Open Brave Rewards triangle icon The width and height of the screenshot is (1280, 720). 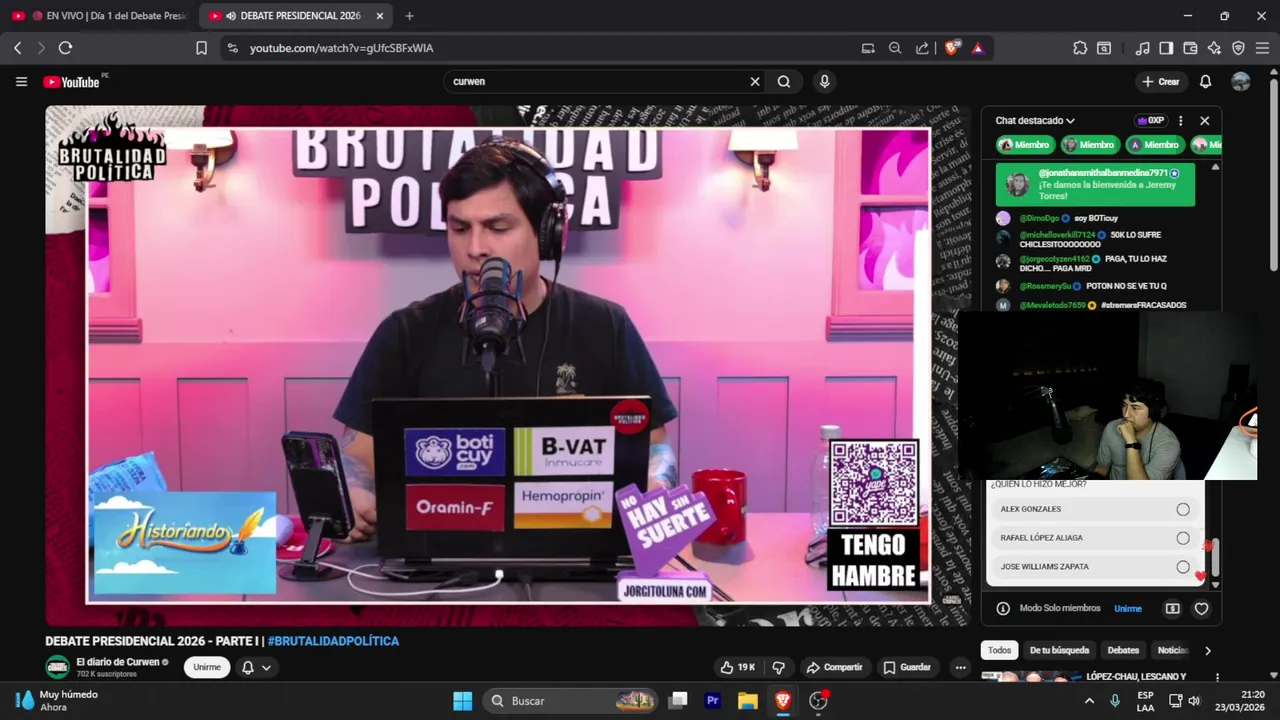(x=978, y=48)
